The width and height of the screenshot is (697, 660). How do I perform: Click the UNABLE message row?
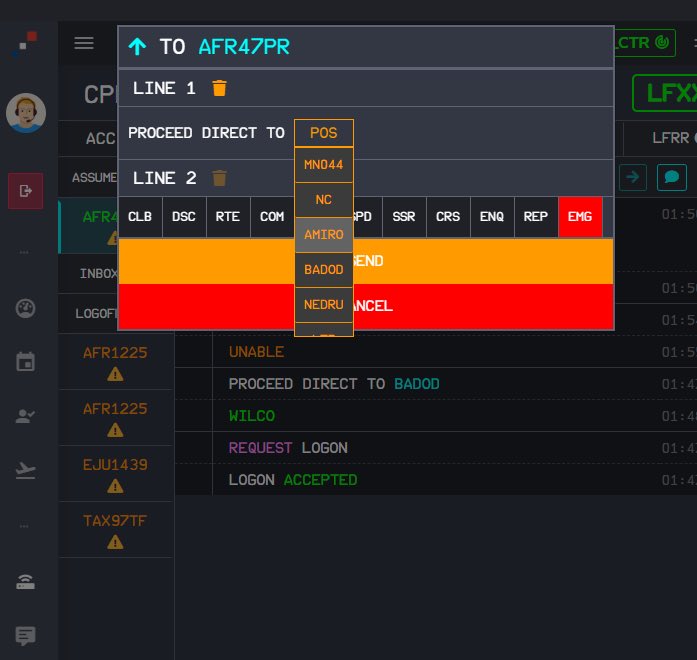click(436, 352)
